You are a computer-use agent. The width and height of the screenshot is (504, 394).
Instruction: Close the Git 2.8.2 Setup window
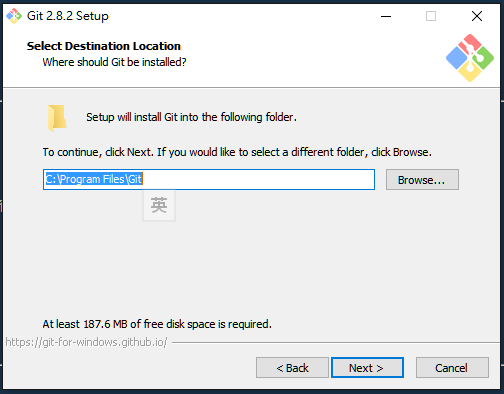coord(477,16)
